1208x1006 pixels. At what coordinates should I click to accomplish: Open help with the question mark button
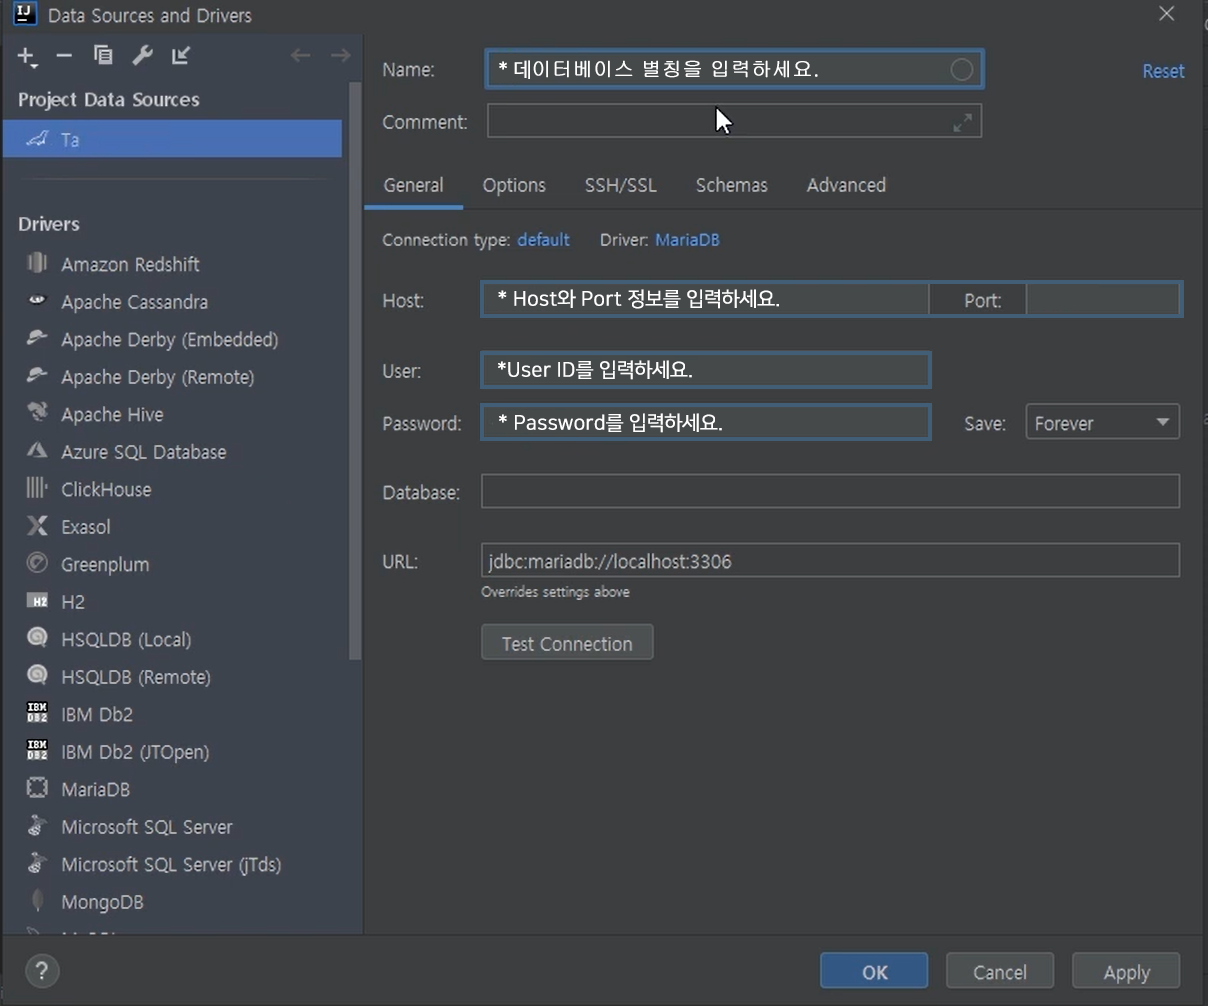pyautogui.click(x=42, y=970)
